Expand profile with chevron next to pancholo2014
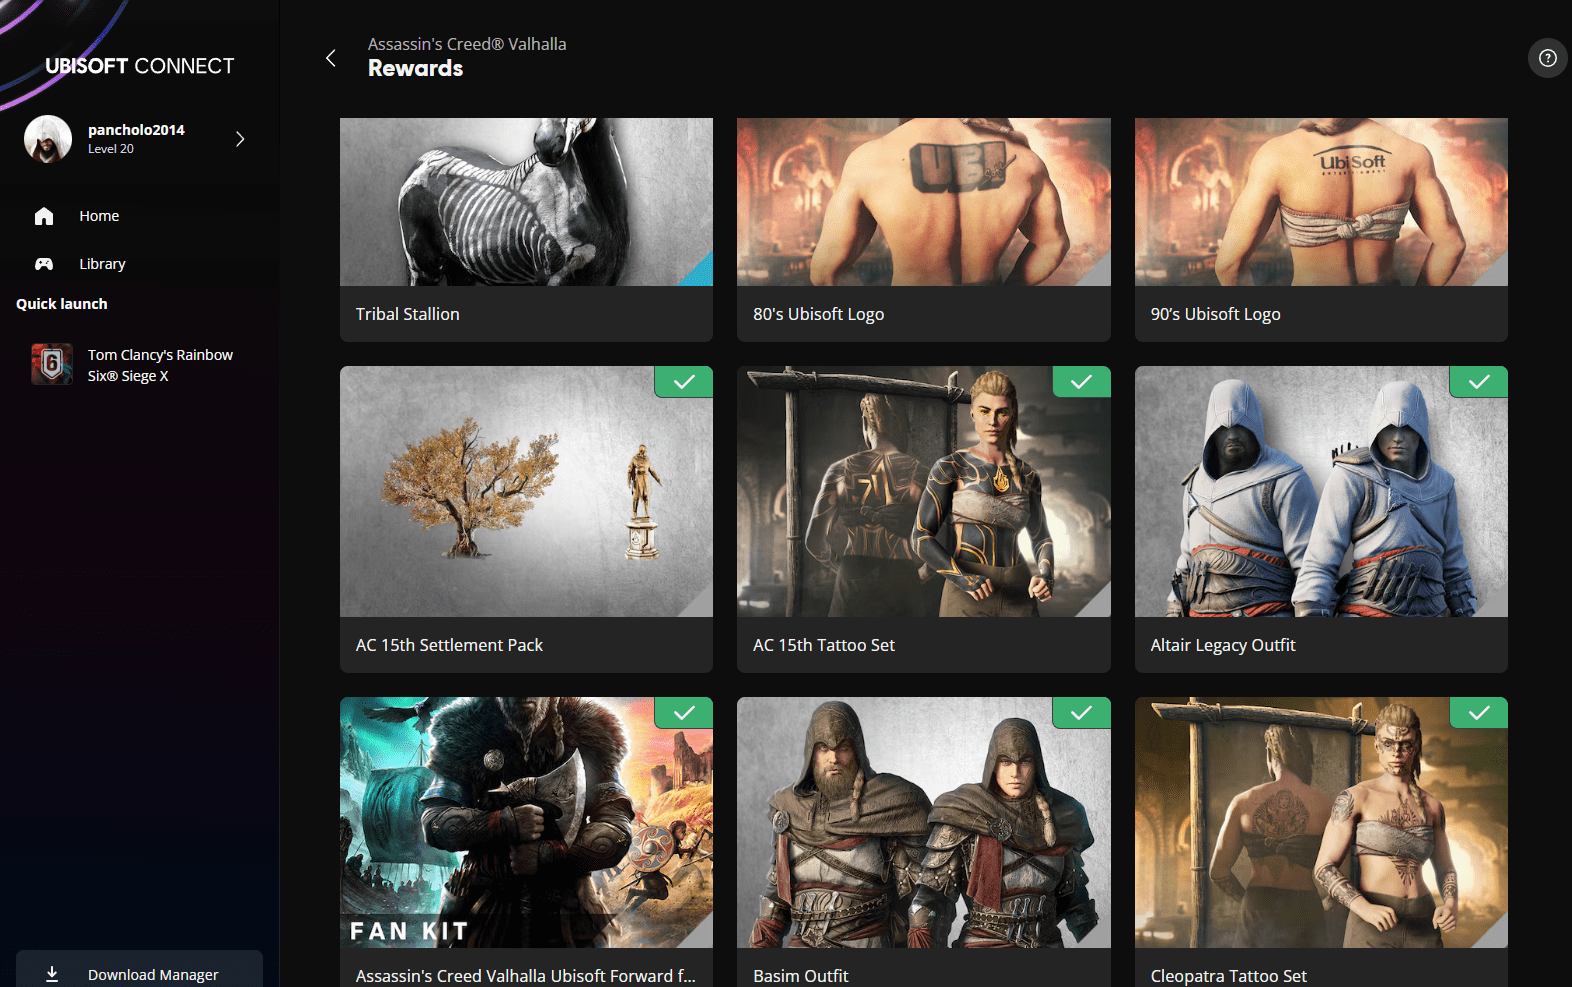 240,139
